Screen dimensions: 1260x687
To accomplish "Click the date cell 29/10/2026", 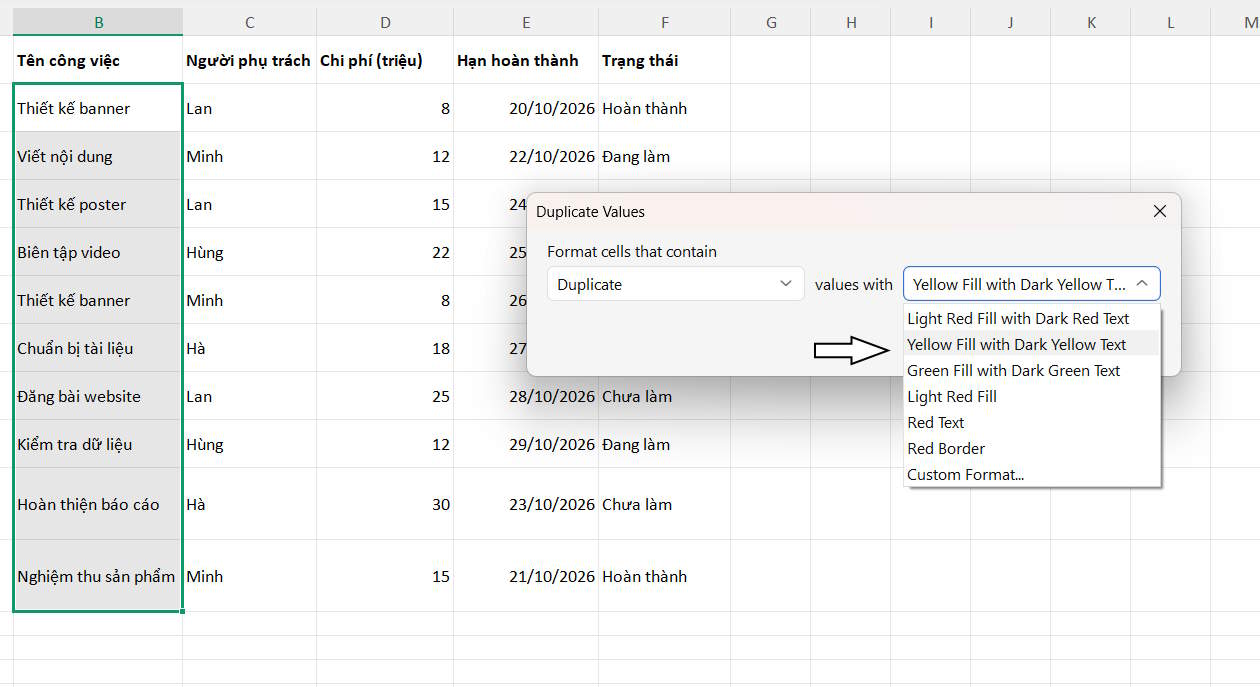I will (526, 444).
